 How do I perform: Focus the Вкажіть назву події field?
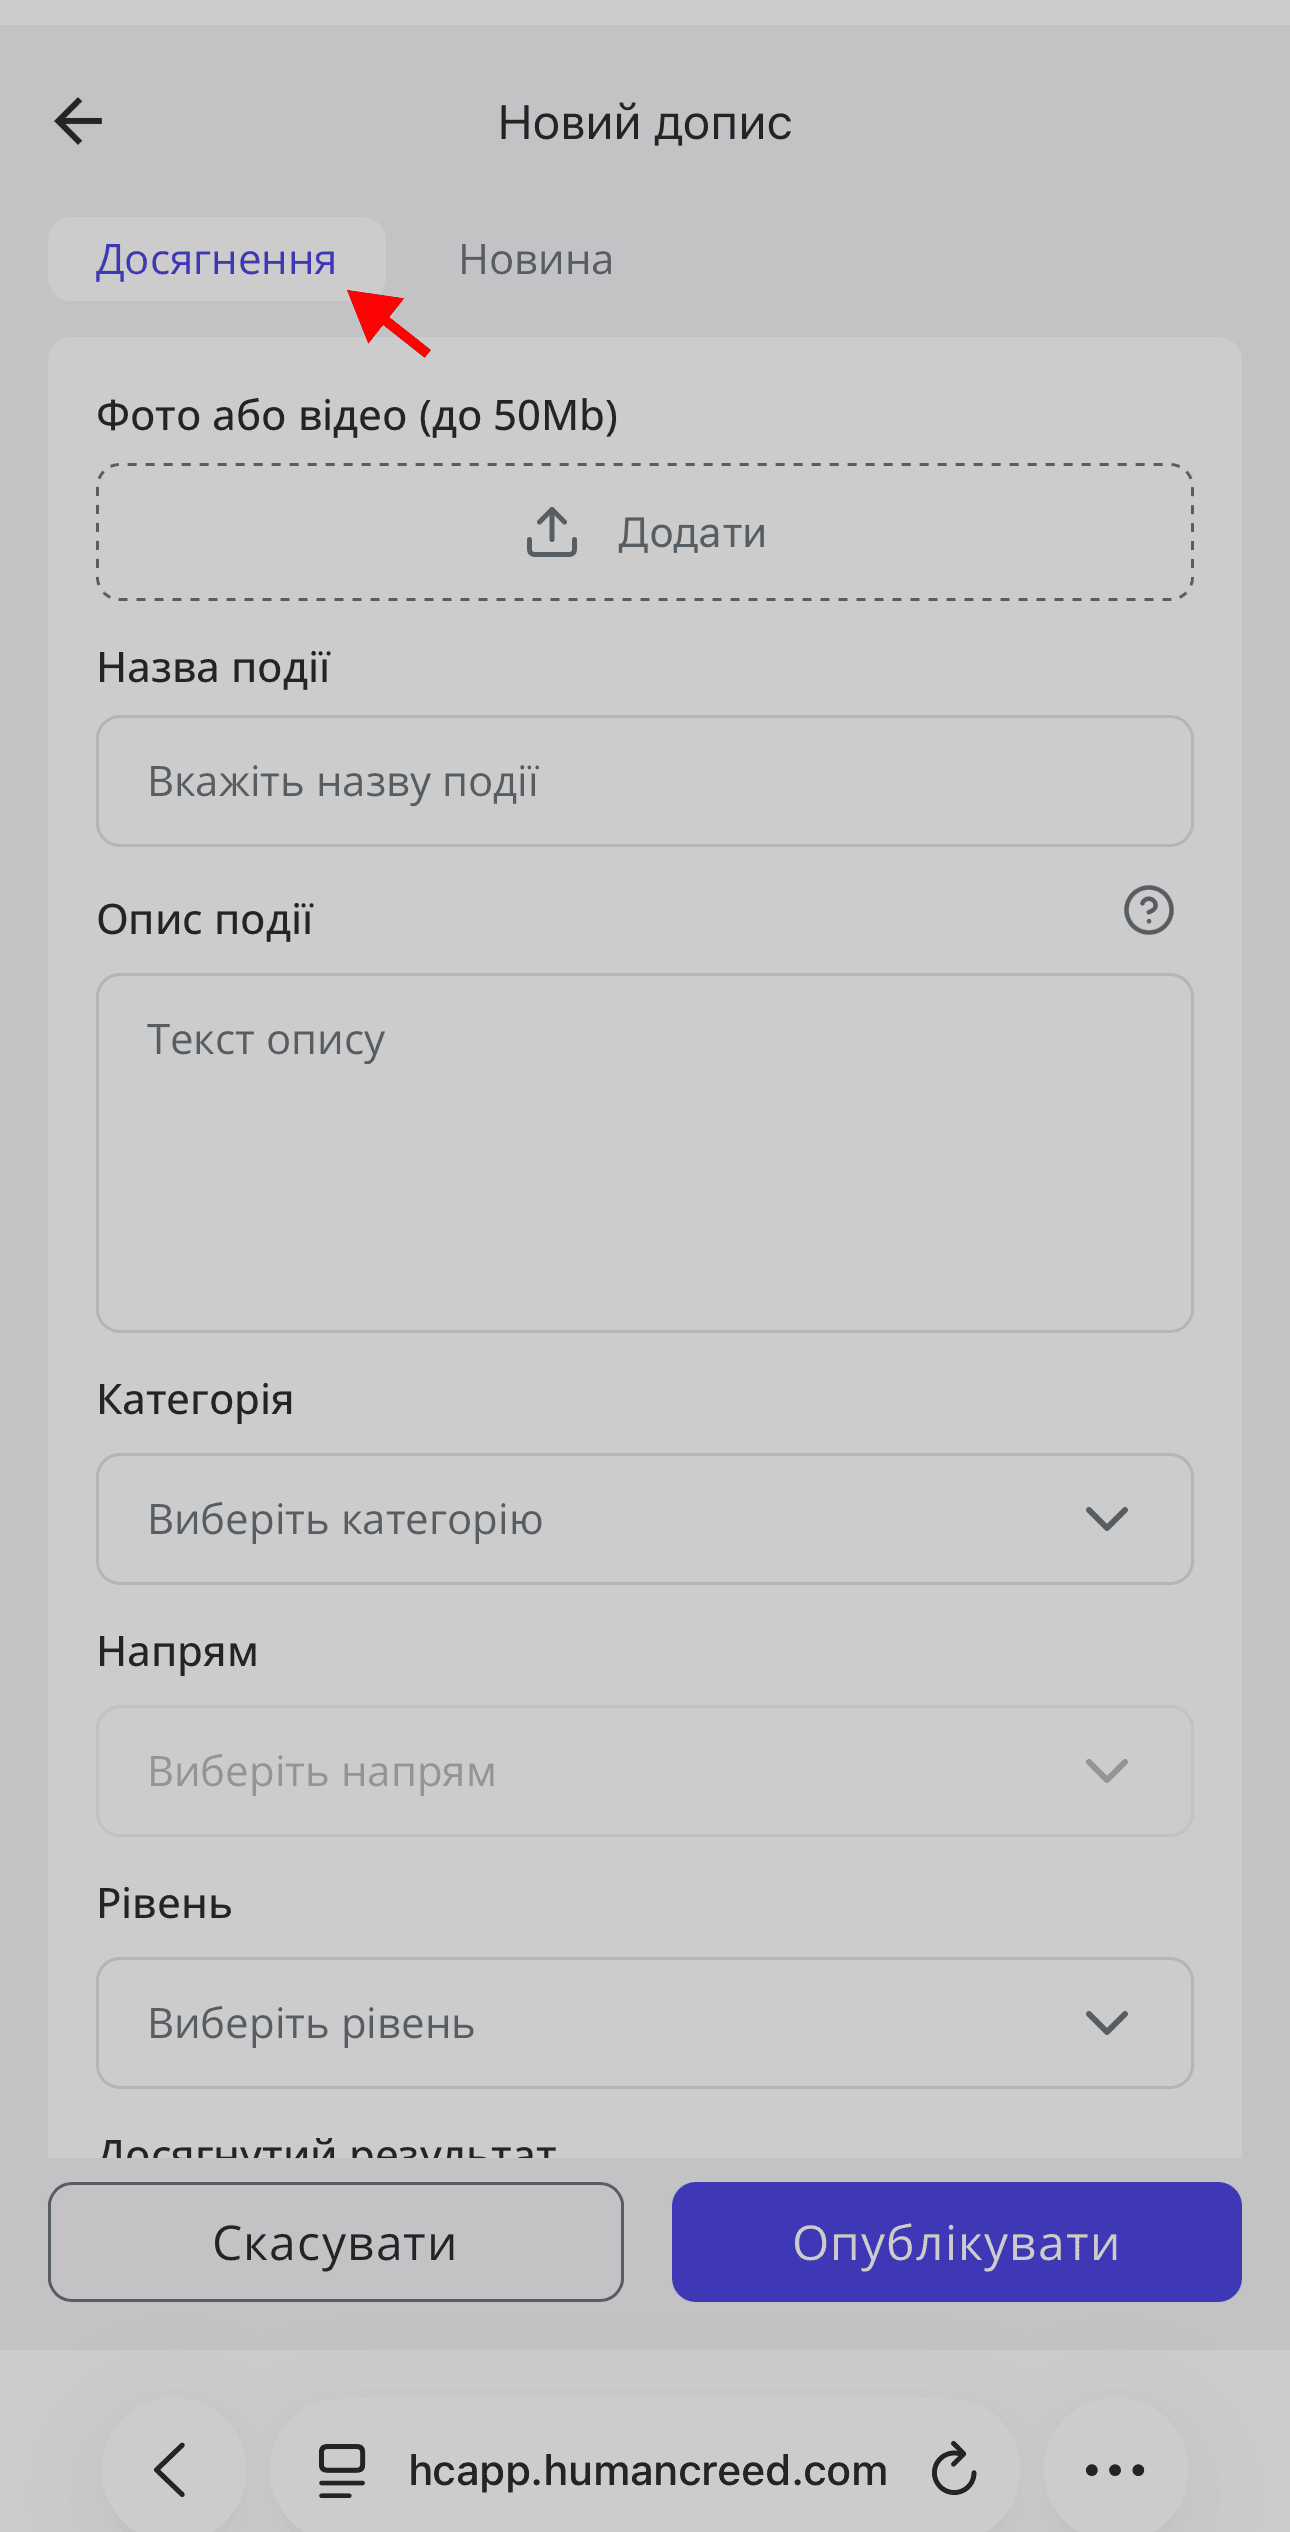pos(644,781)
